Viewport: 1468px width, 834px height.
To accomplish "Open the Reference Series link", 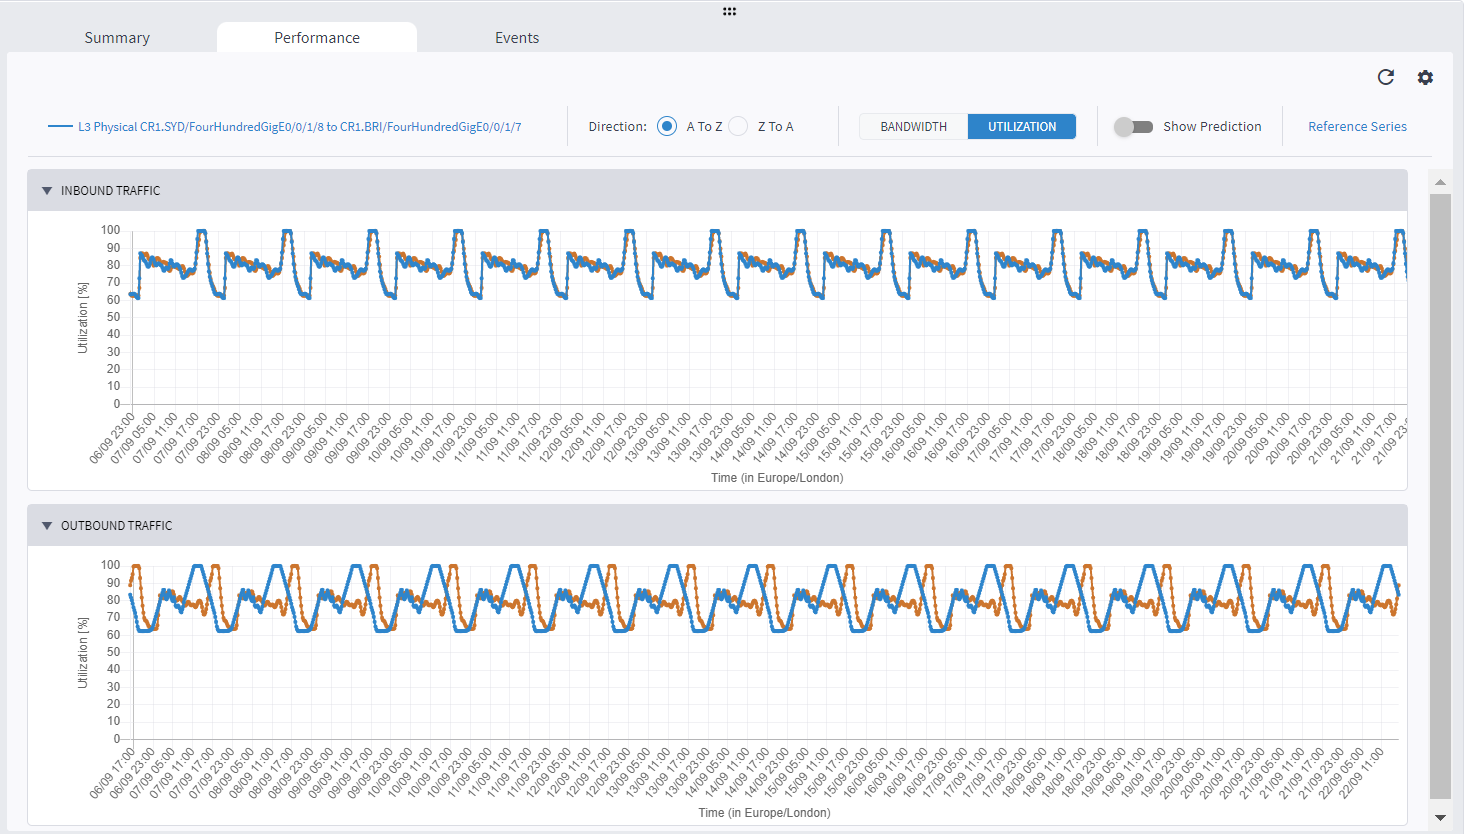I will tap(1357, 126).
